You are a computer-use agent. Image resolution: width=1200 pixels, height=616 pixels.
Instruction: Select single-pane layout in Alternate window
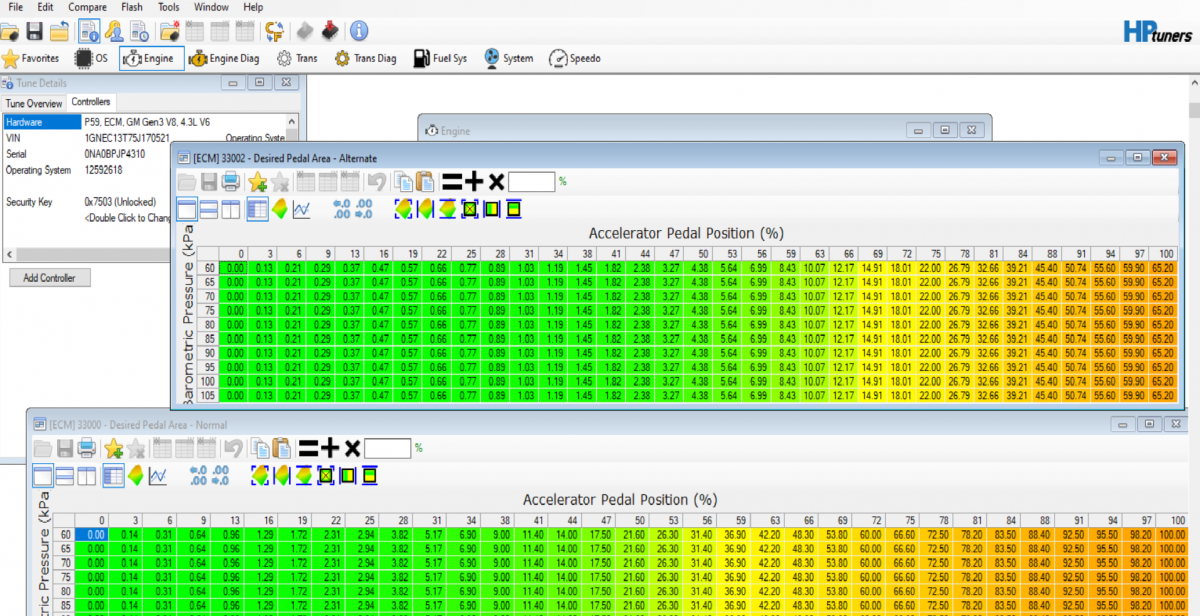click(186, 209)
